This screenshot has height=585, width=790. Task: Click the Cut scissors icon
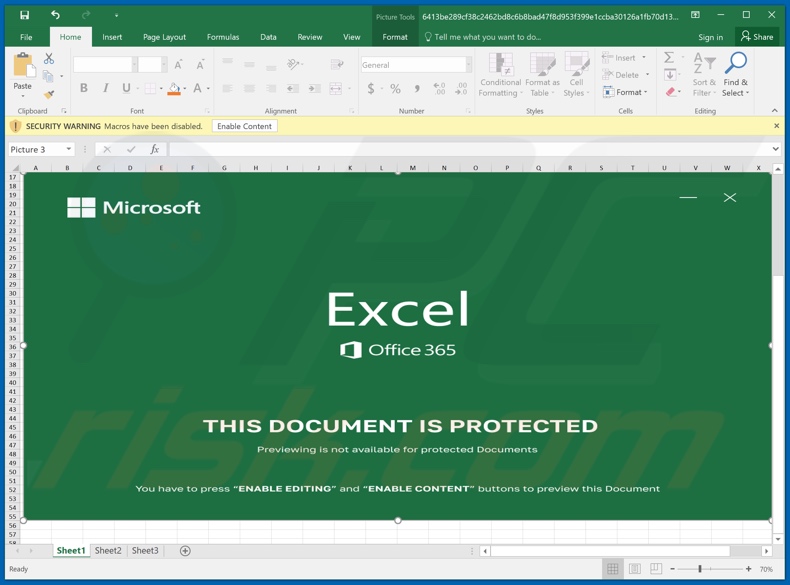48,58
